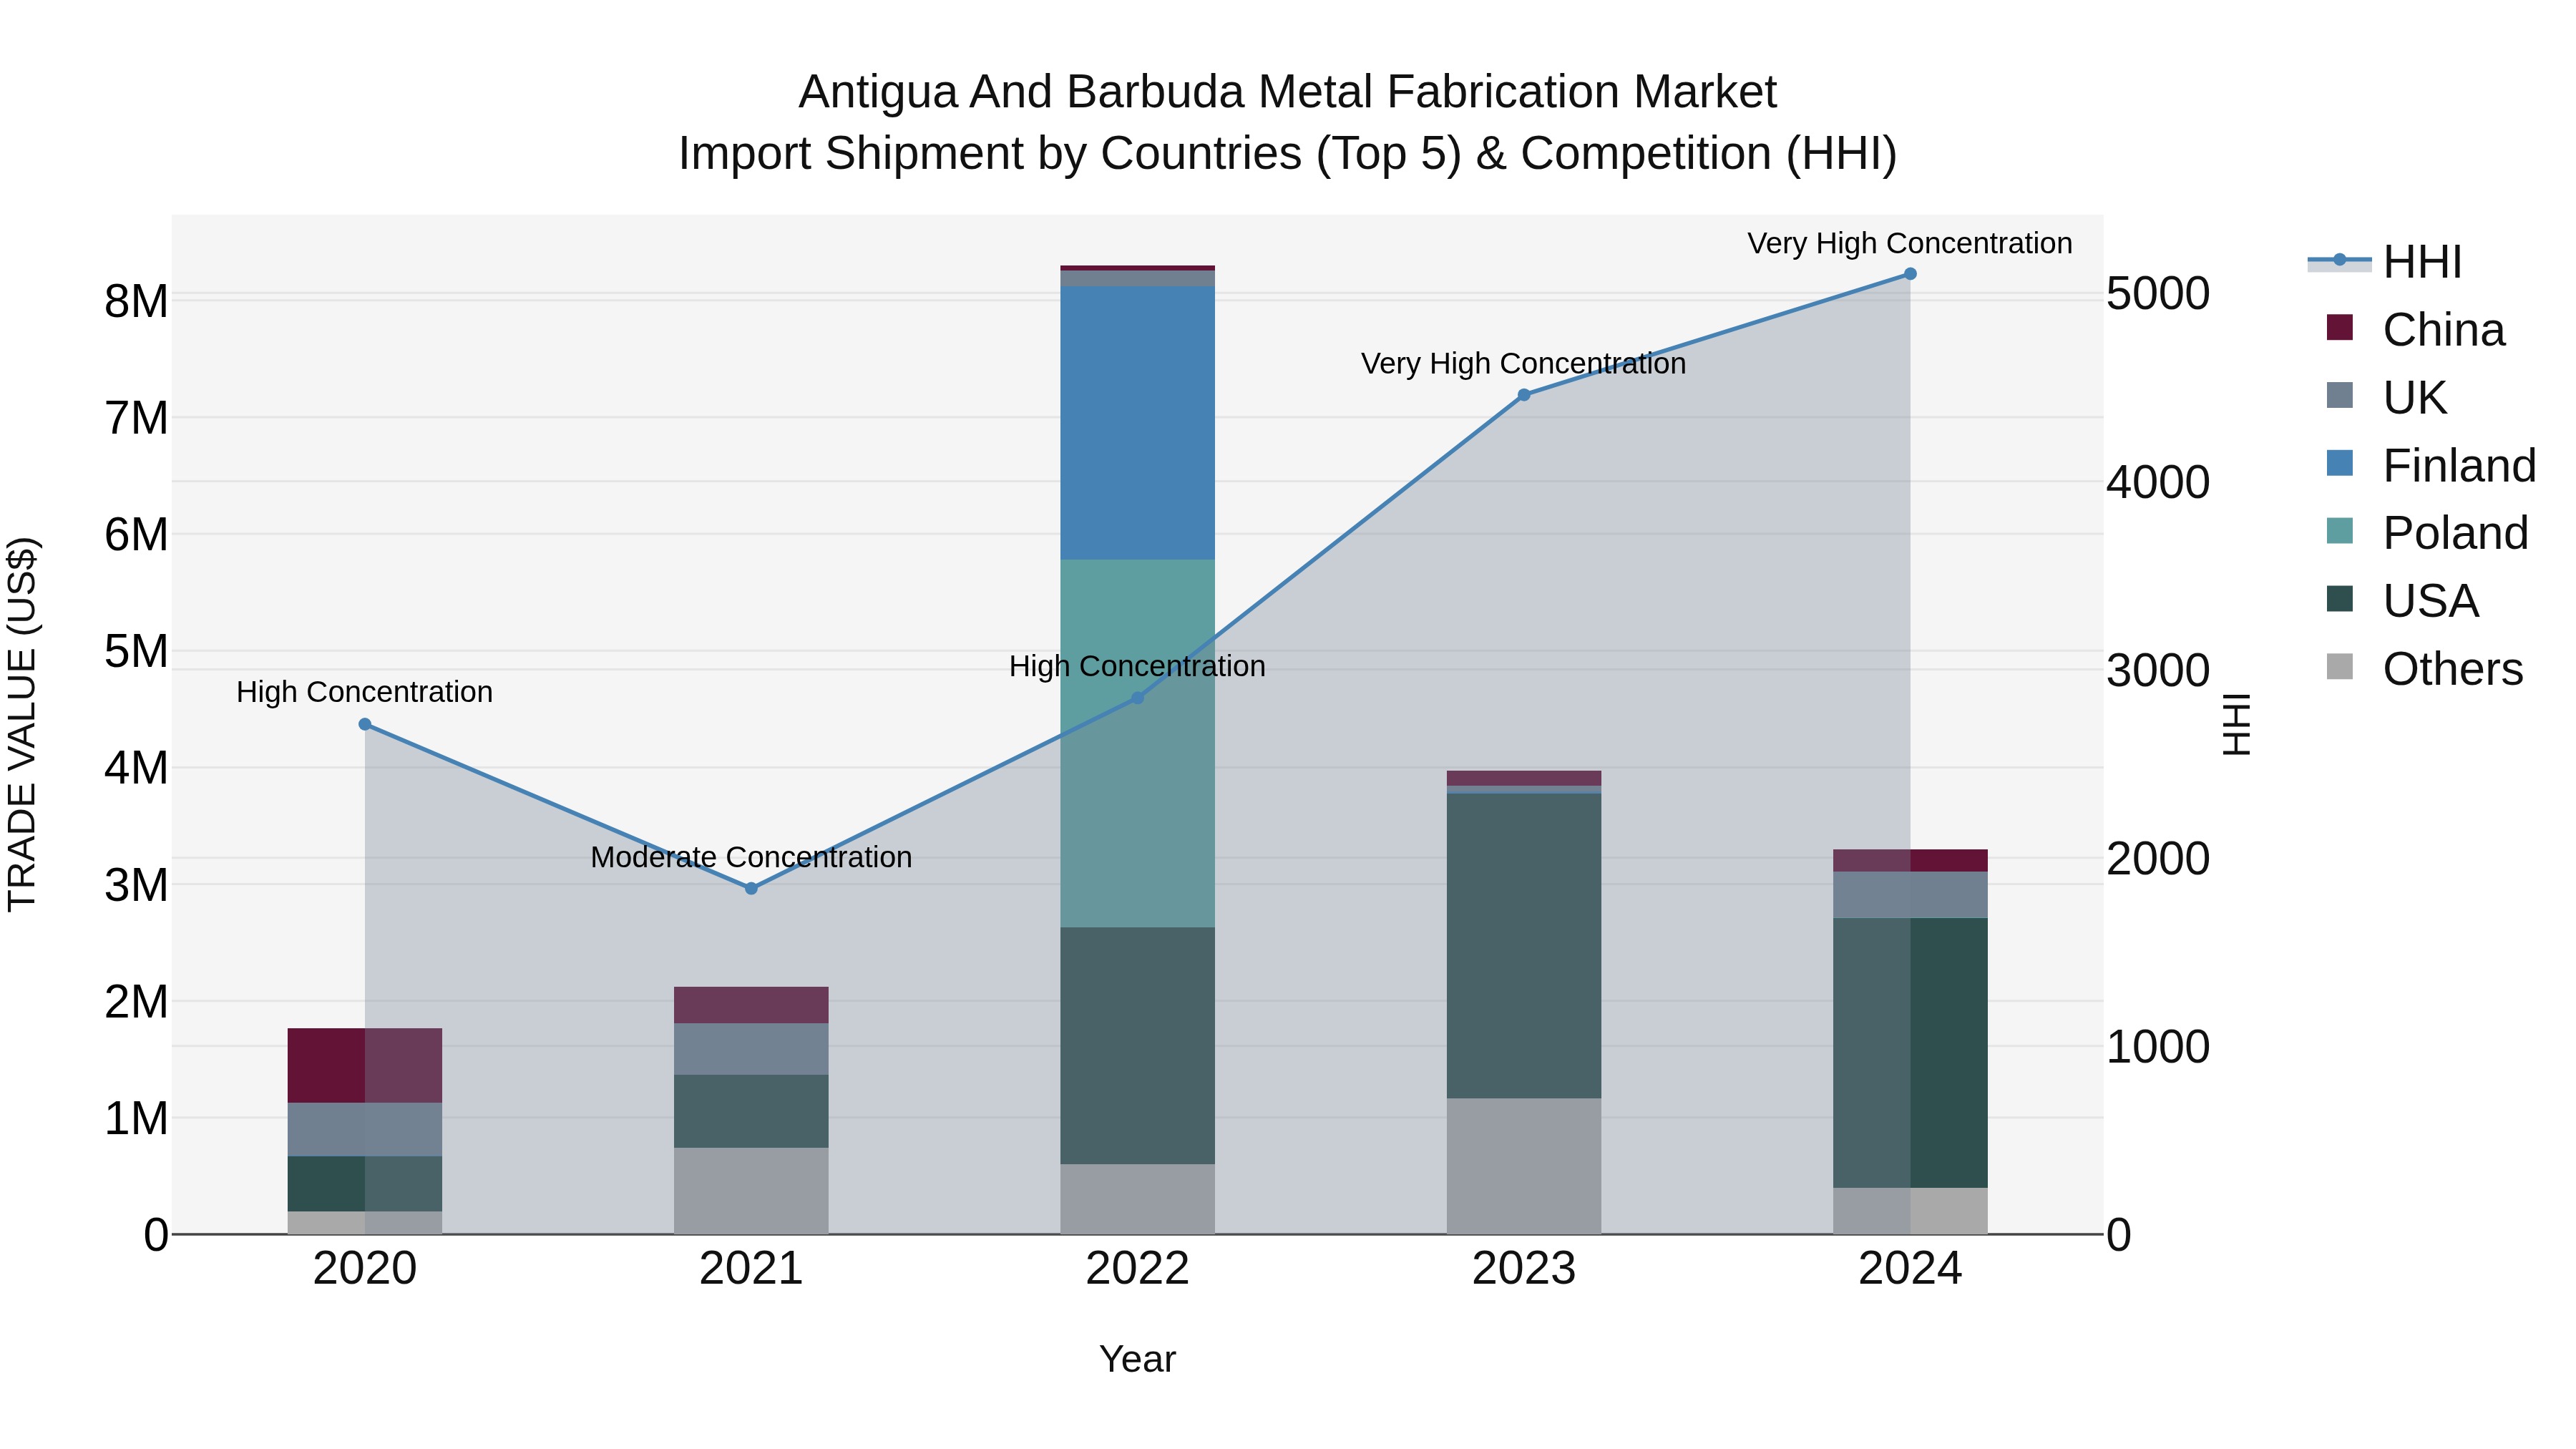Viewport: 2576px width, 1449px height.
Task: Click the 2022 x-axis tick label
Action: tap(1137, 1269)
